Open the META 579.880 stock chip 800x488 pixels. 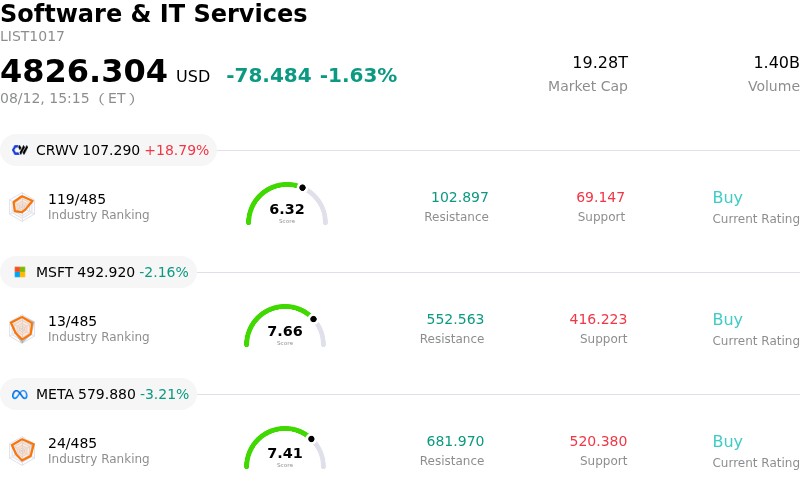click(x=98, y=394)
